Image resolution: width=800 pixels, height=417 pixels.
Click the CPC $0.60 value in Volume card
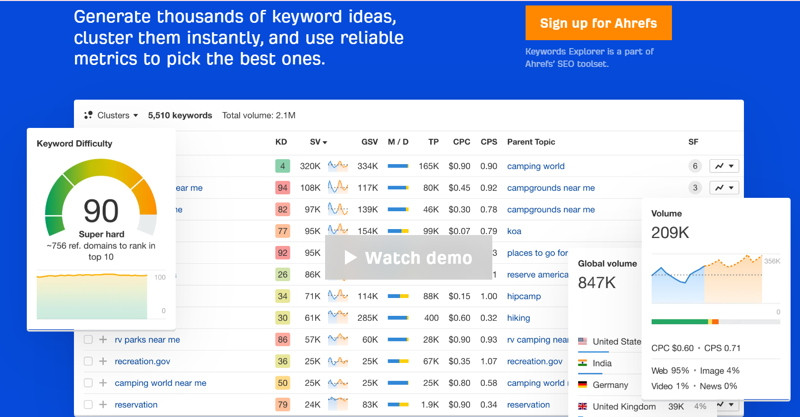pyautogui.click(x=672, y=348)
